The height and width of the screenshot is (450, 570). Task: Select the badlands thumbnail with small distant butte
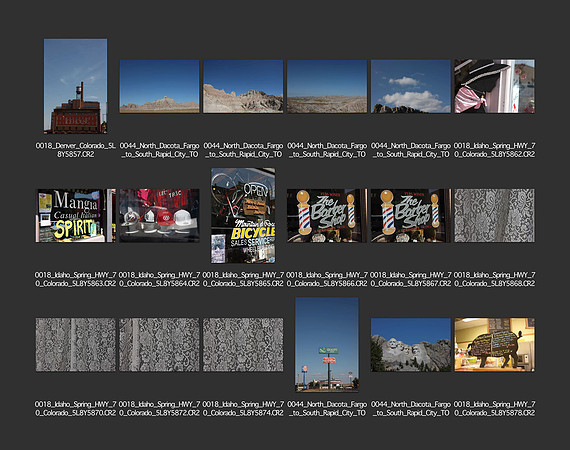(160, 86)
